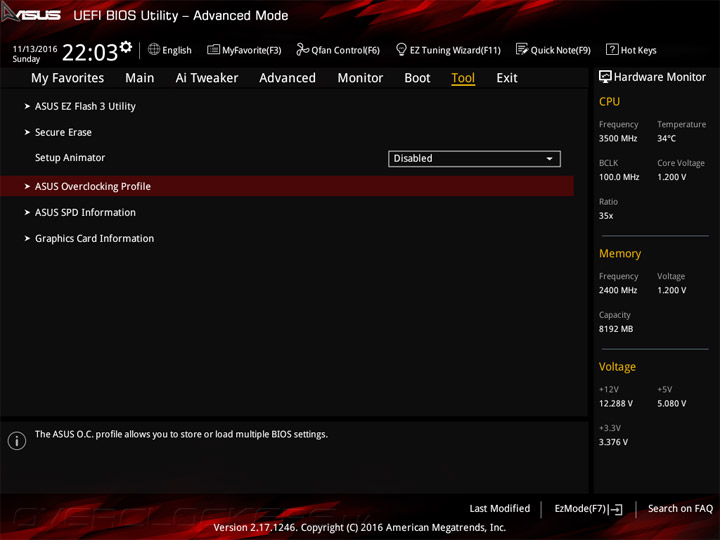
Task: Click the Quick Note notepad icon
Action: 522,49
